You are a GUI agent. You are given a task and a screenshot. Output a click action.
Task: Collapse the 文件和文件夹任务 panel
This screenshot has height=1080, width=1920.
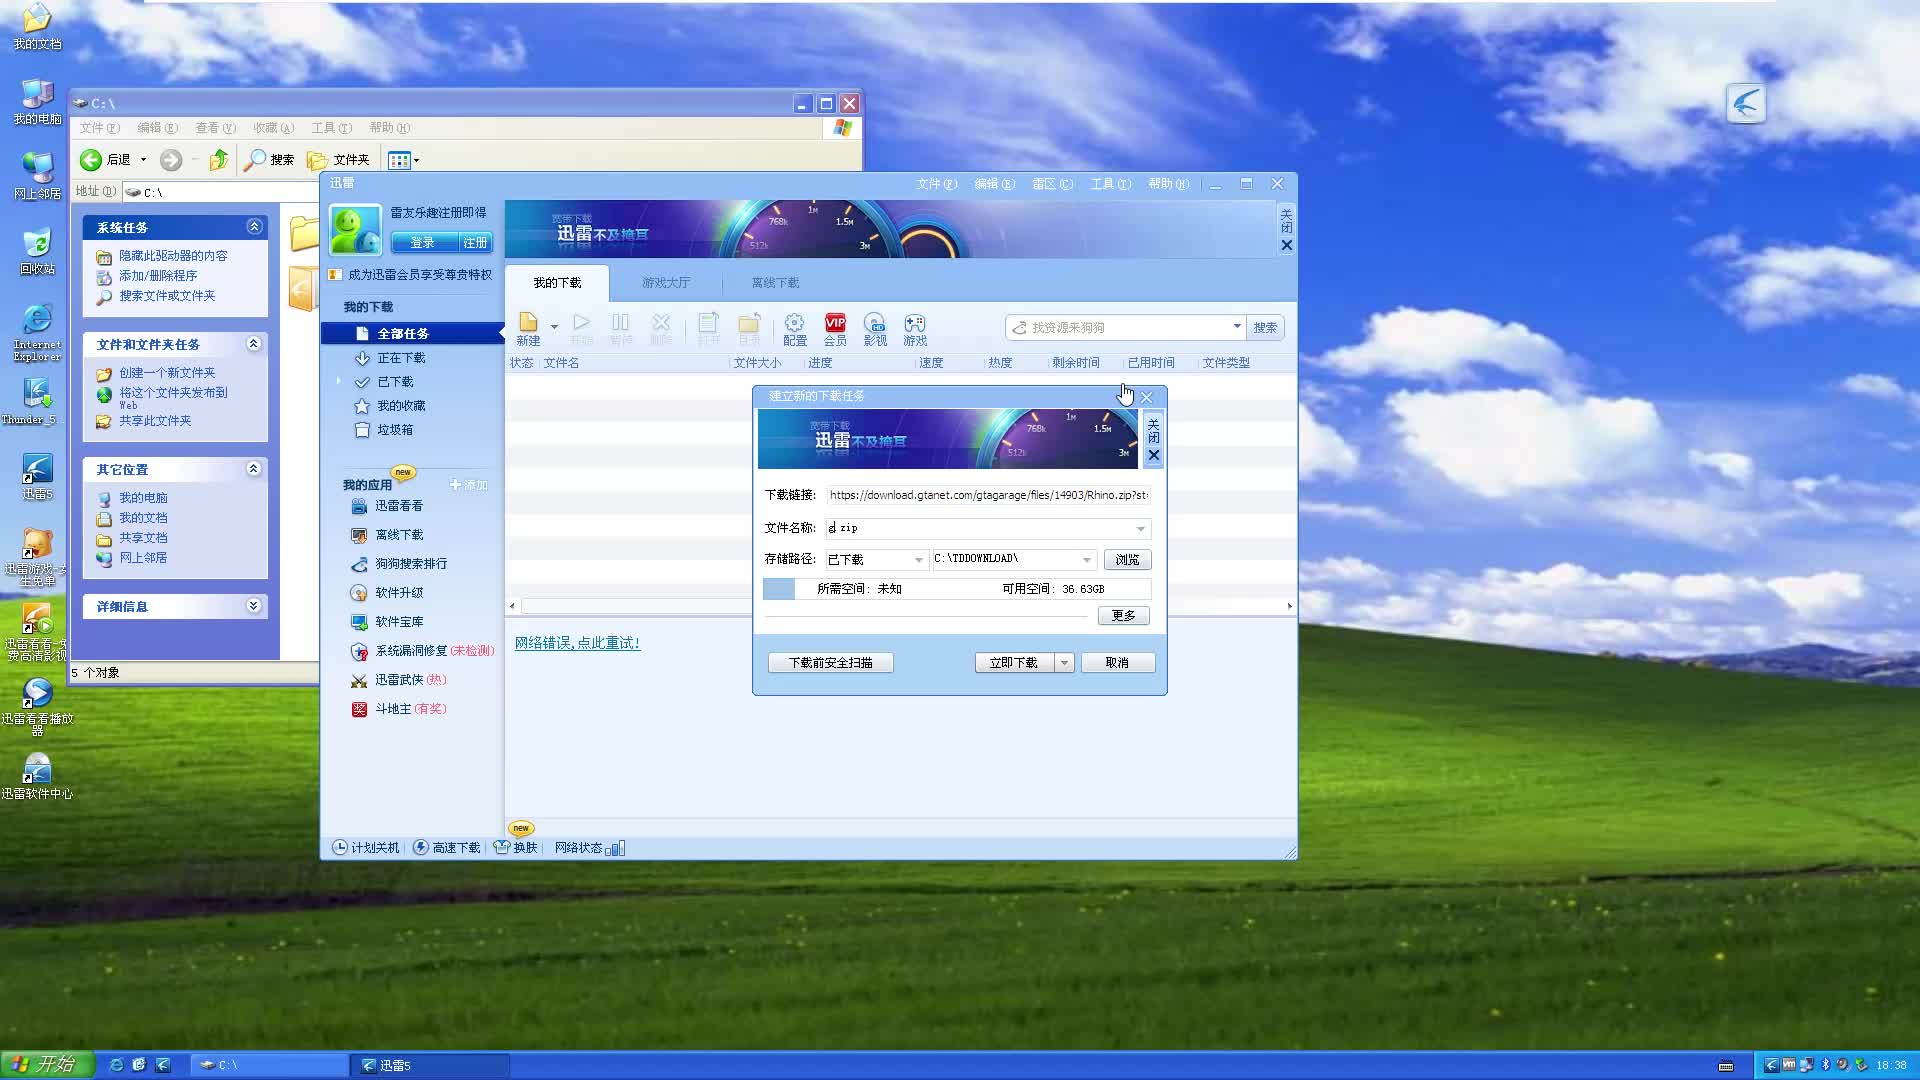click(x=254, y=344)
